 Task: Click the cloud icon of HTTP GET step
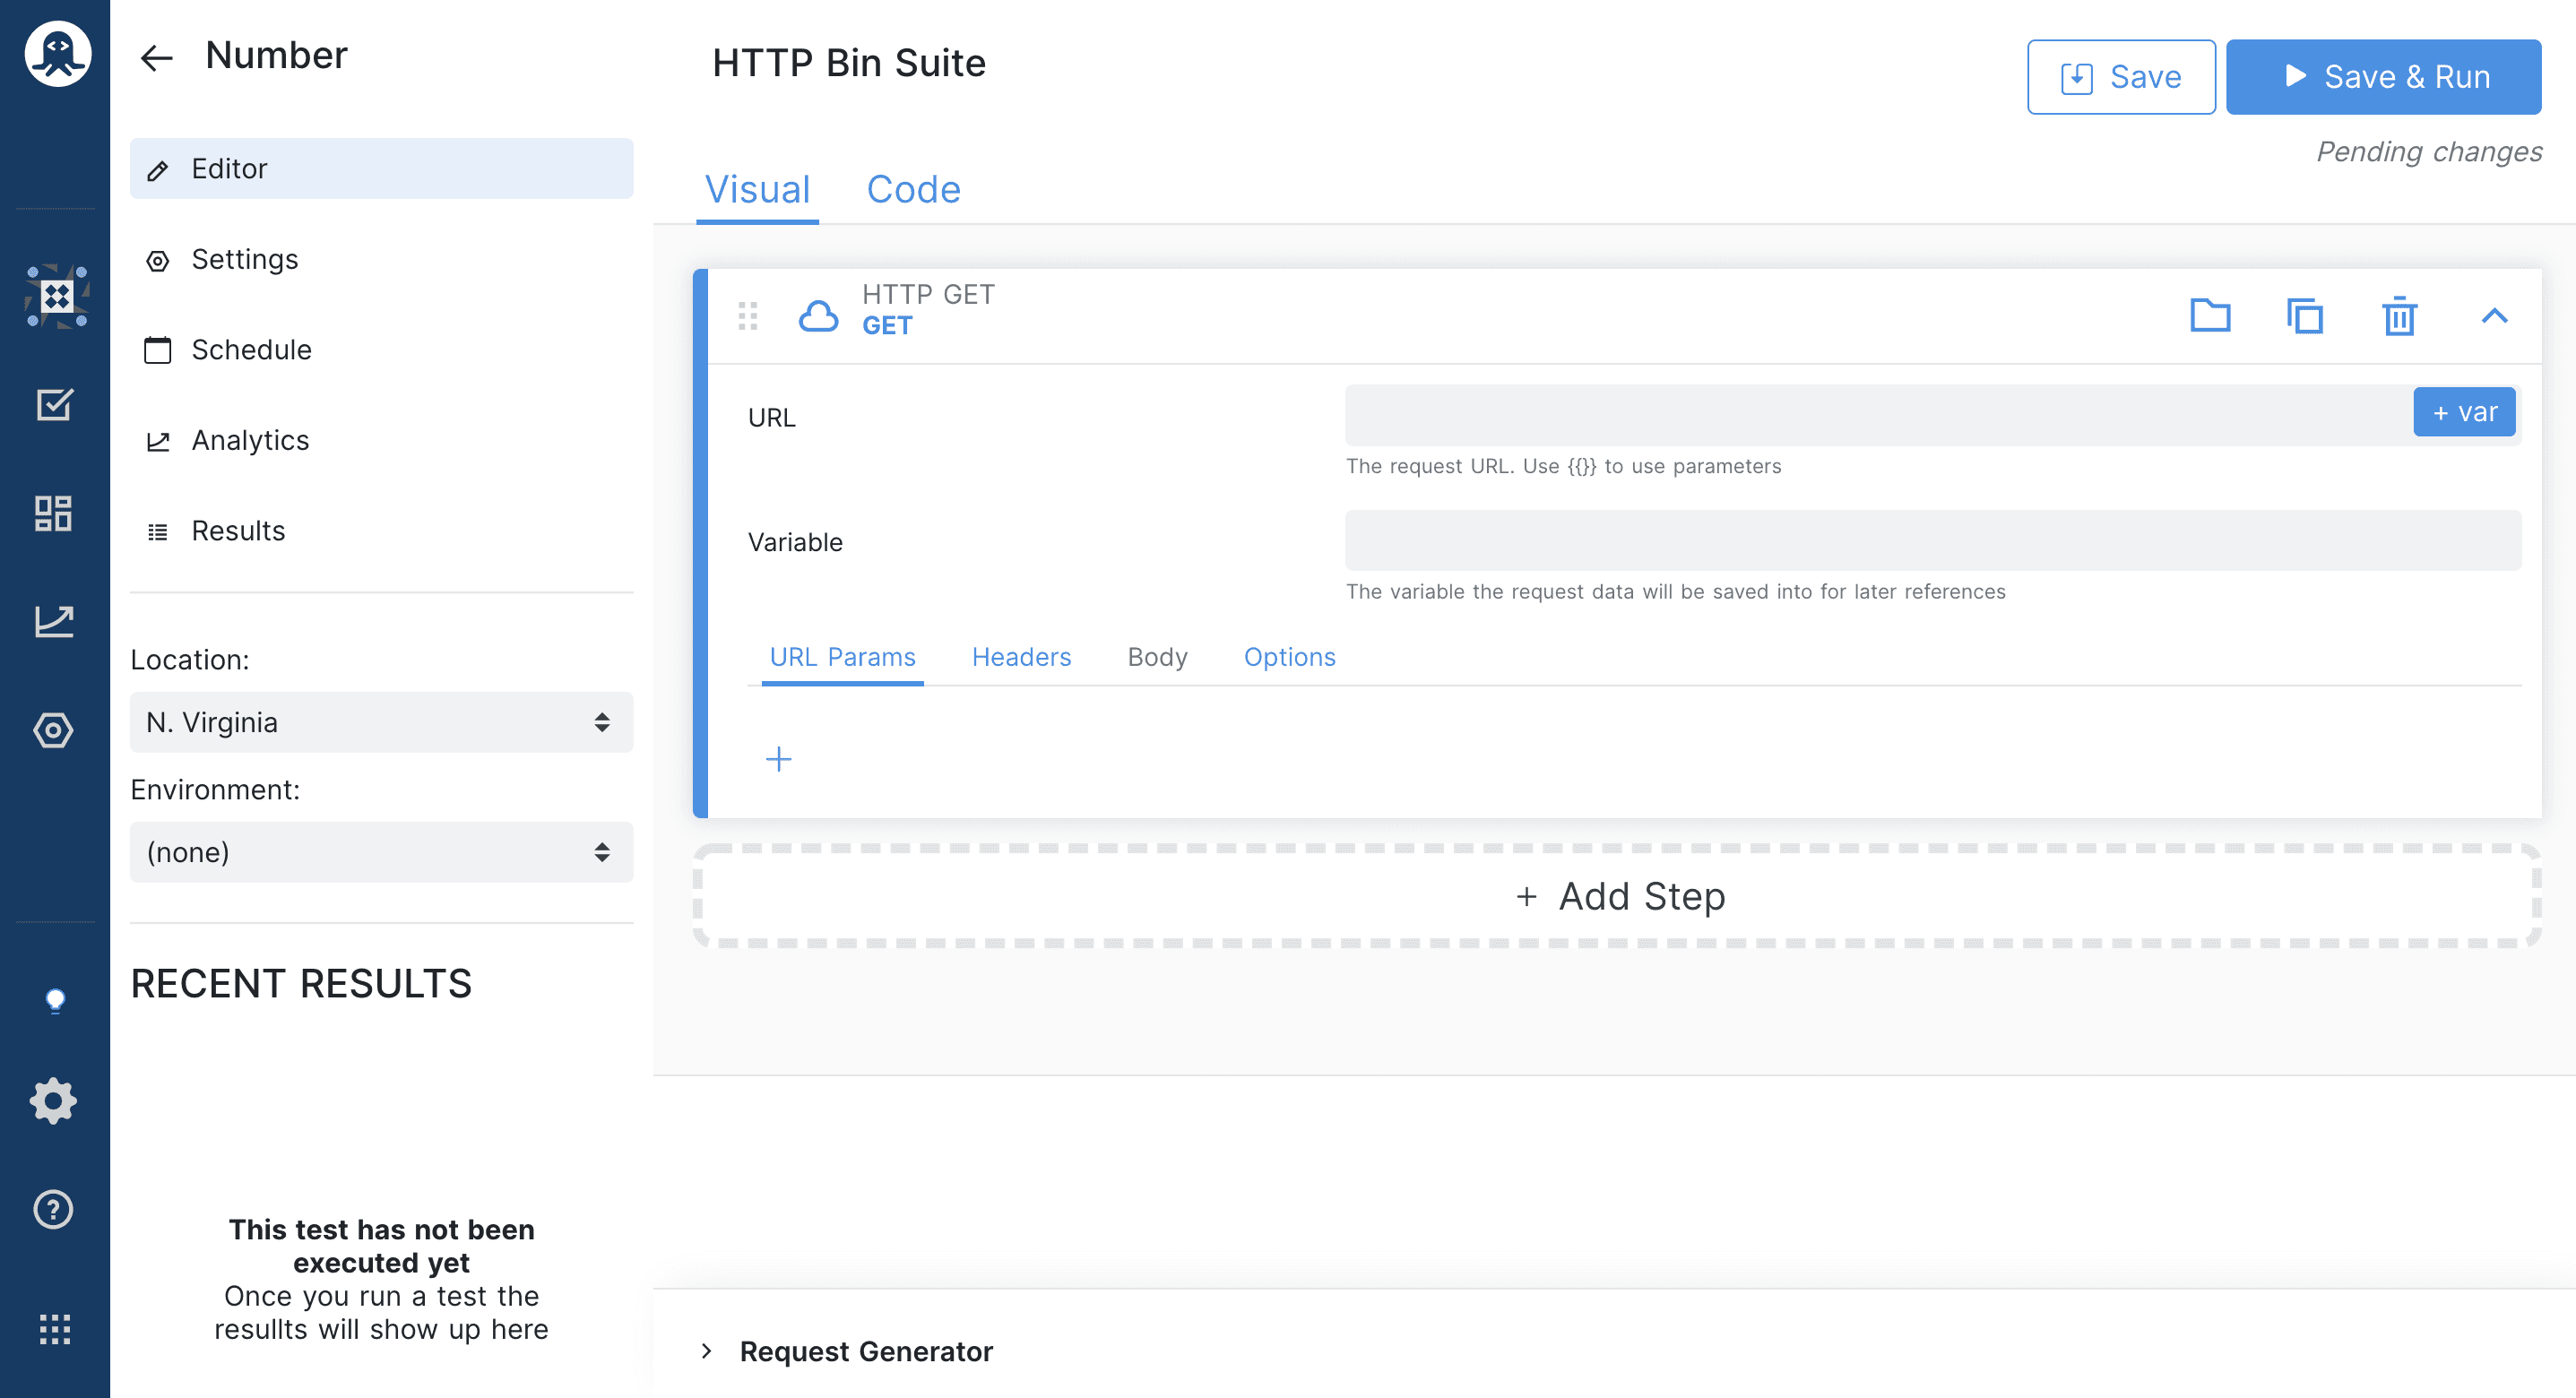click(x=818, y=316)
